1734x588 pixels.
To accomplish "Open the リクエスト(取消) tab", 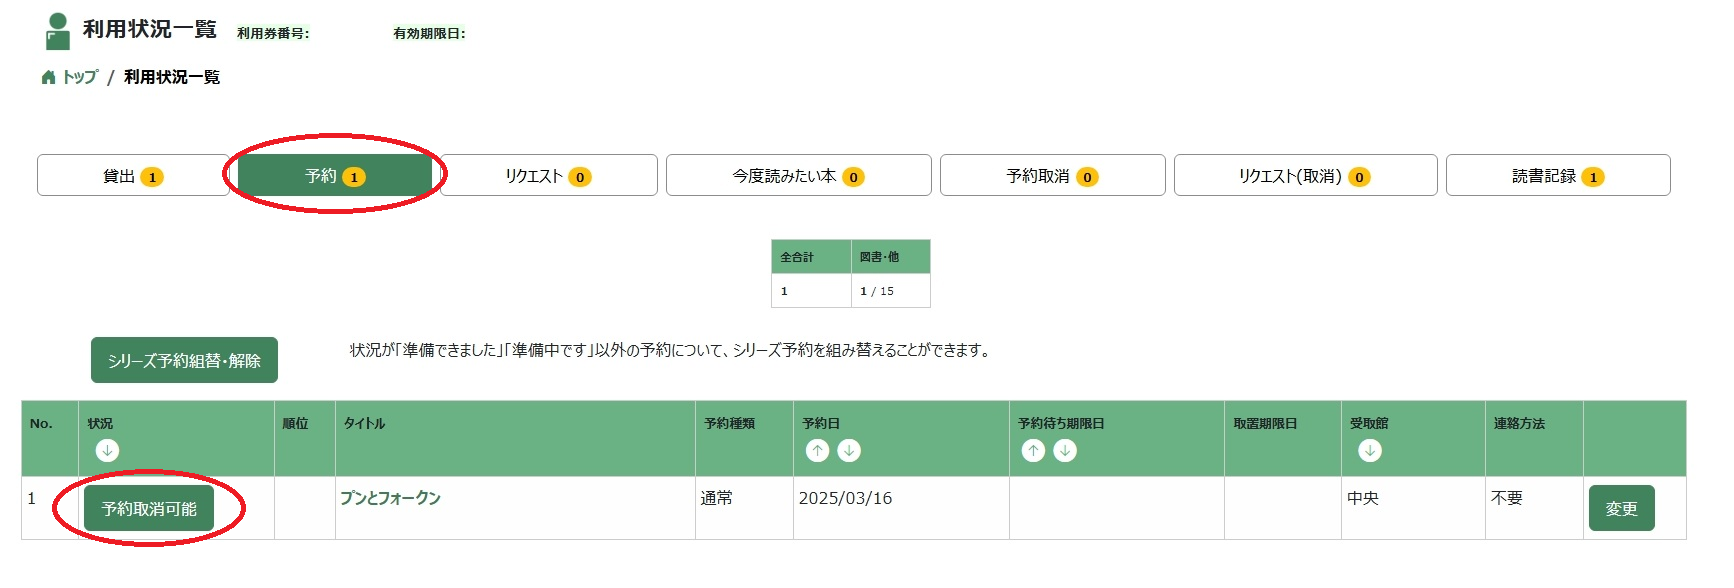I will tap(1305, 175).
